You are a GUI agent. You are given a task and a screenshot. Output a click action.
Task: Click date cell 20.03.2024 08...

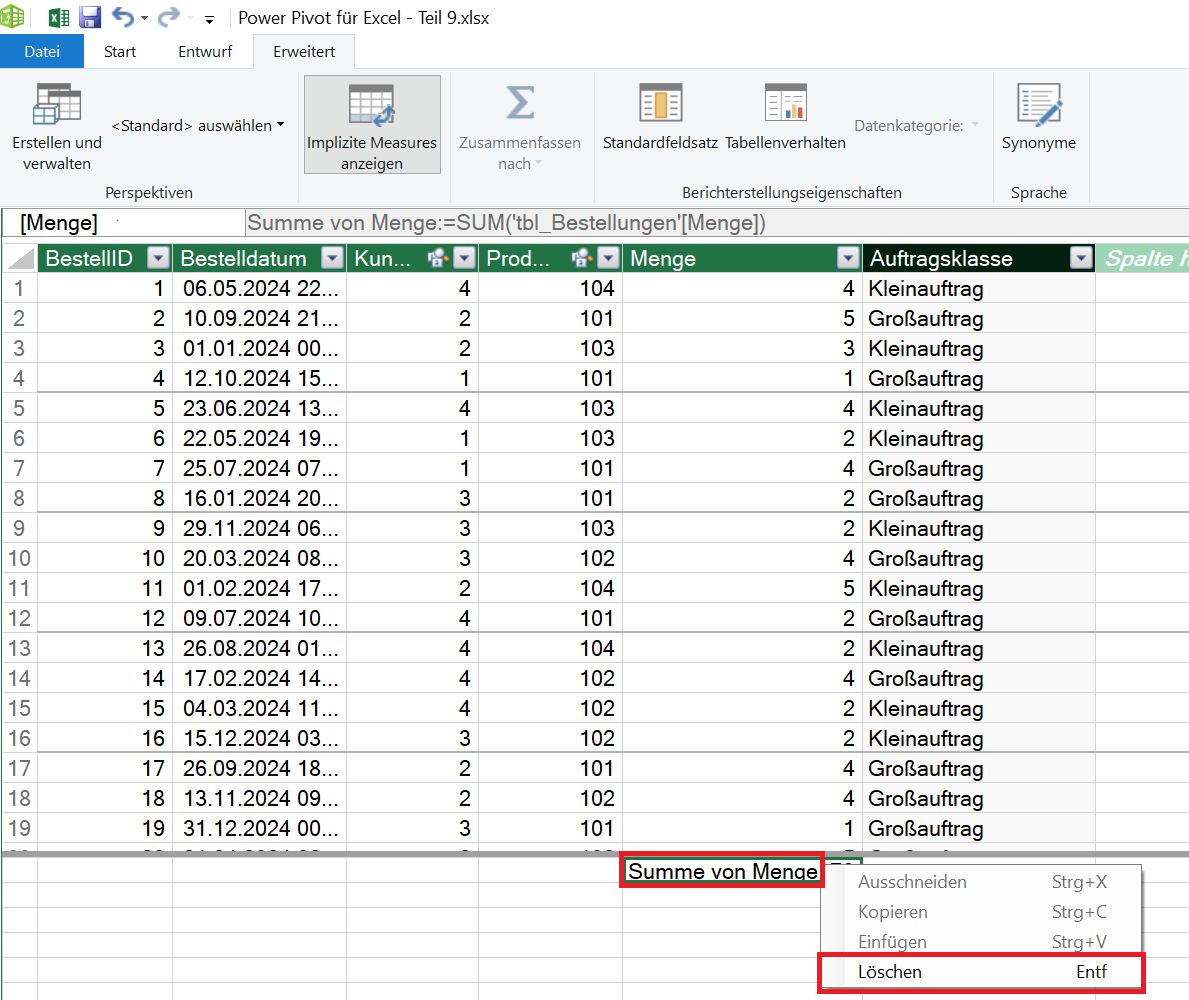pos(260,558)
